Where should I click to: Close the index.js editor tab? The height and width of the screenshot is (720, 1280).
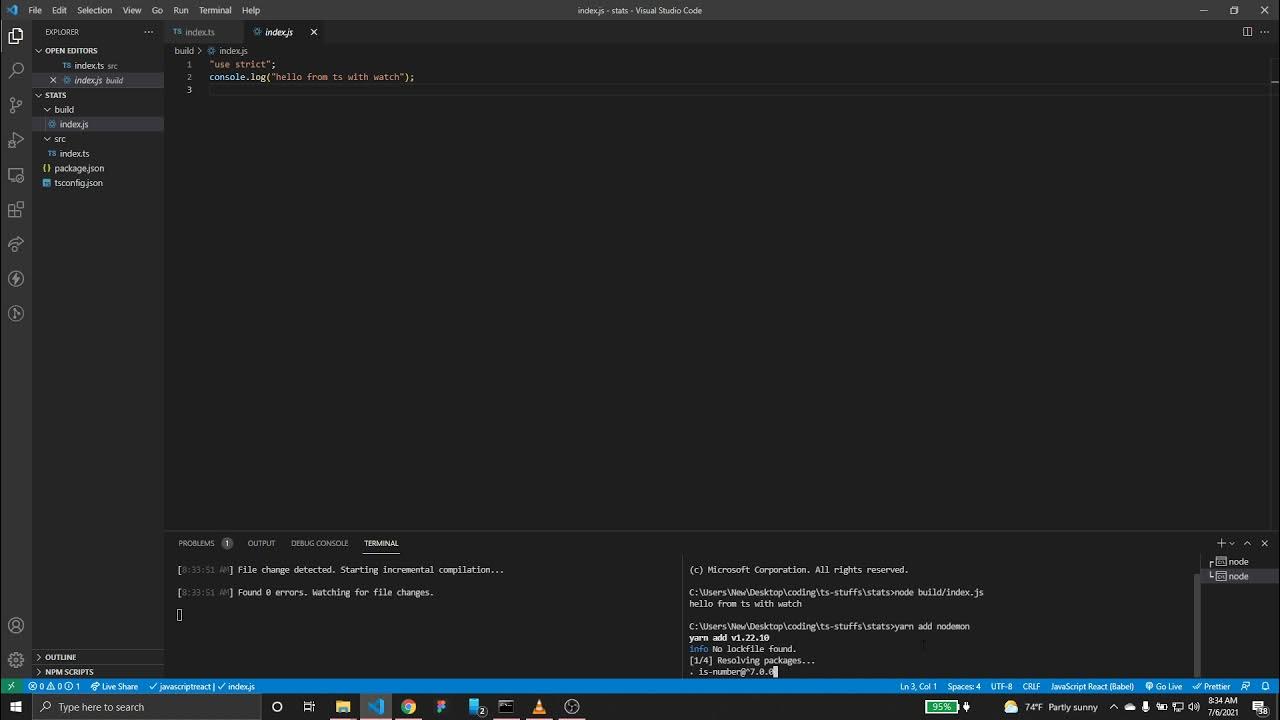pyautogui.click(x=313, y=32)
